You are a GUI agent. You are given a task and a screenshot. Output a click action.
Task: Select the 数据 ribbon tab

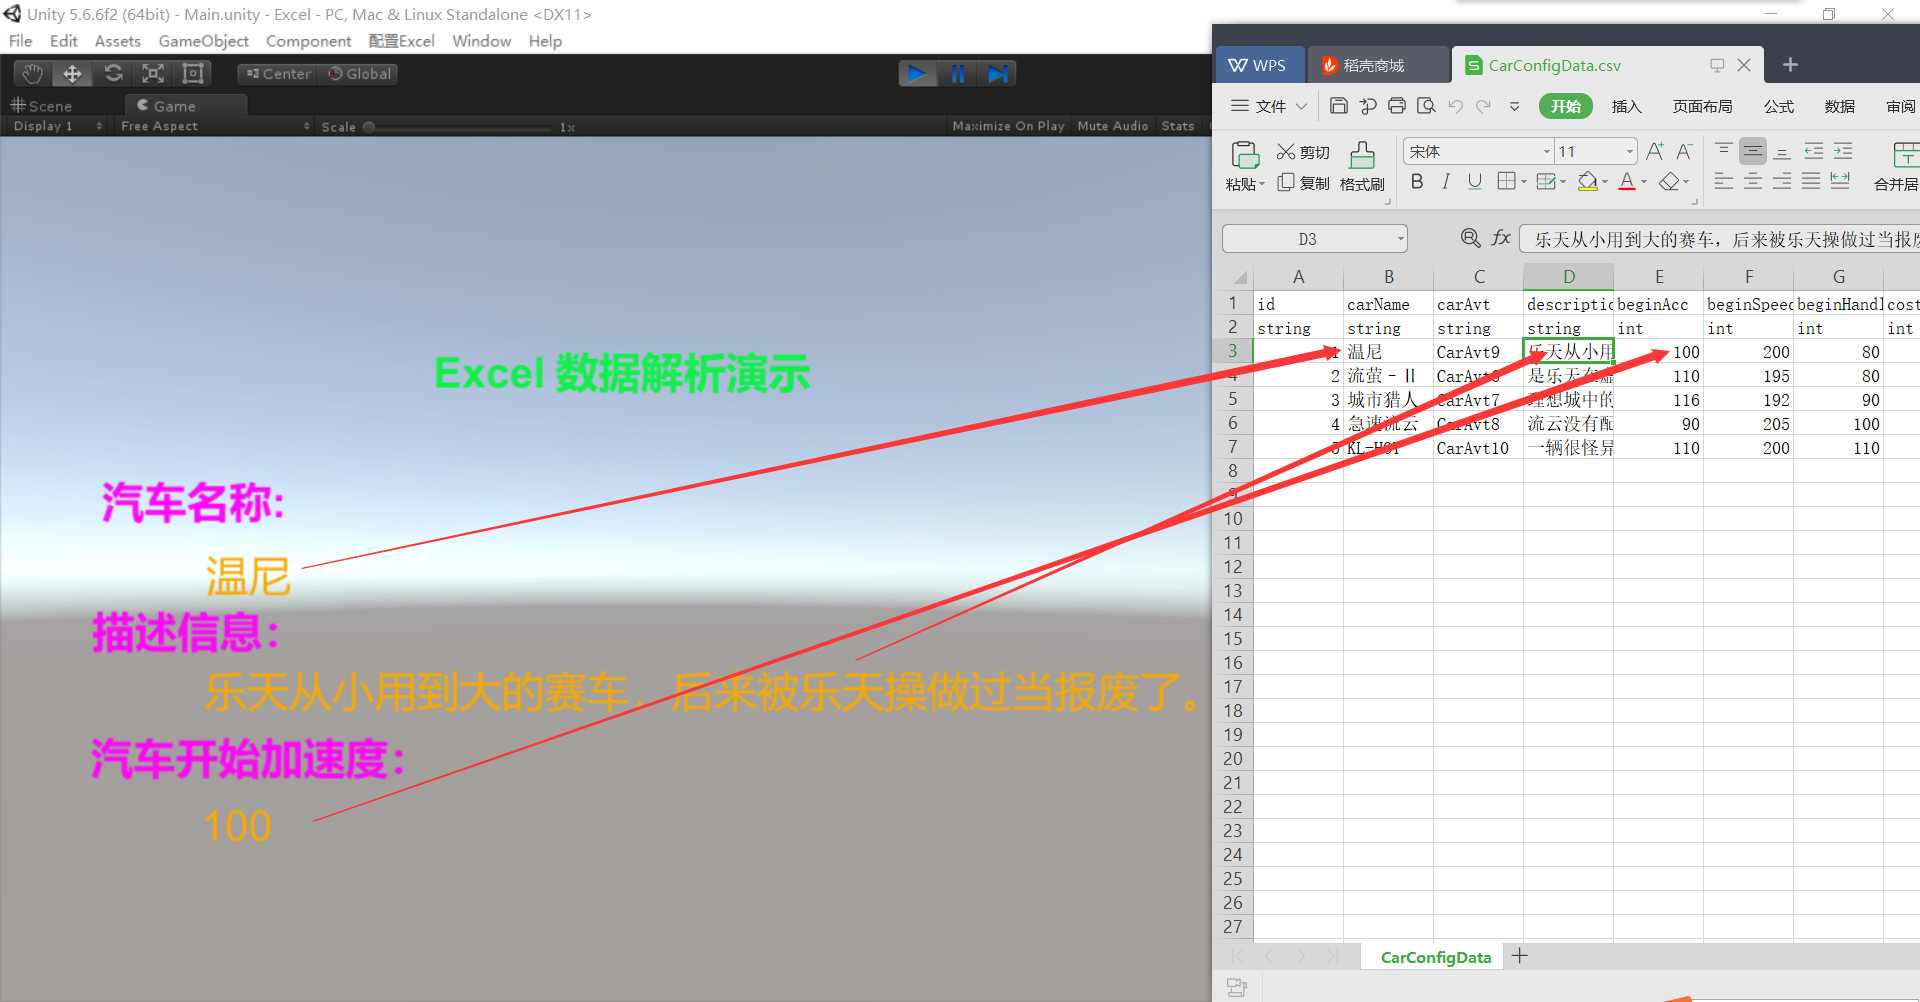coord(1839,106)
